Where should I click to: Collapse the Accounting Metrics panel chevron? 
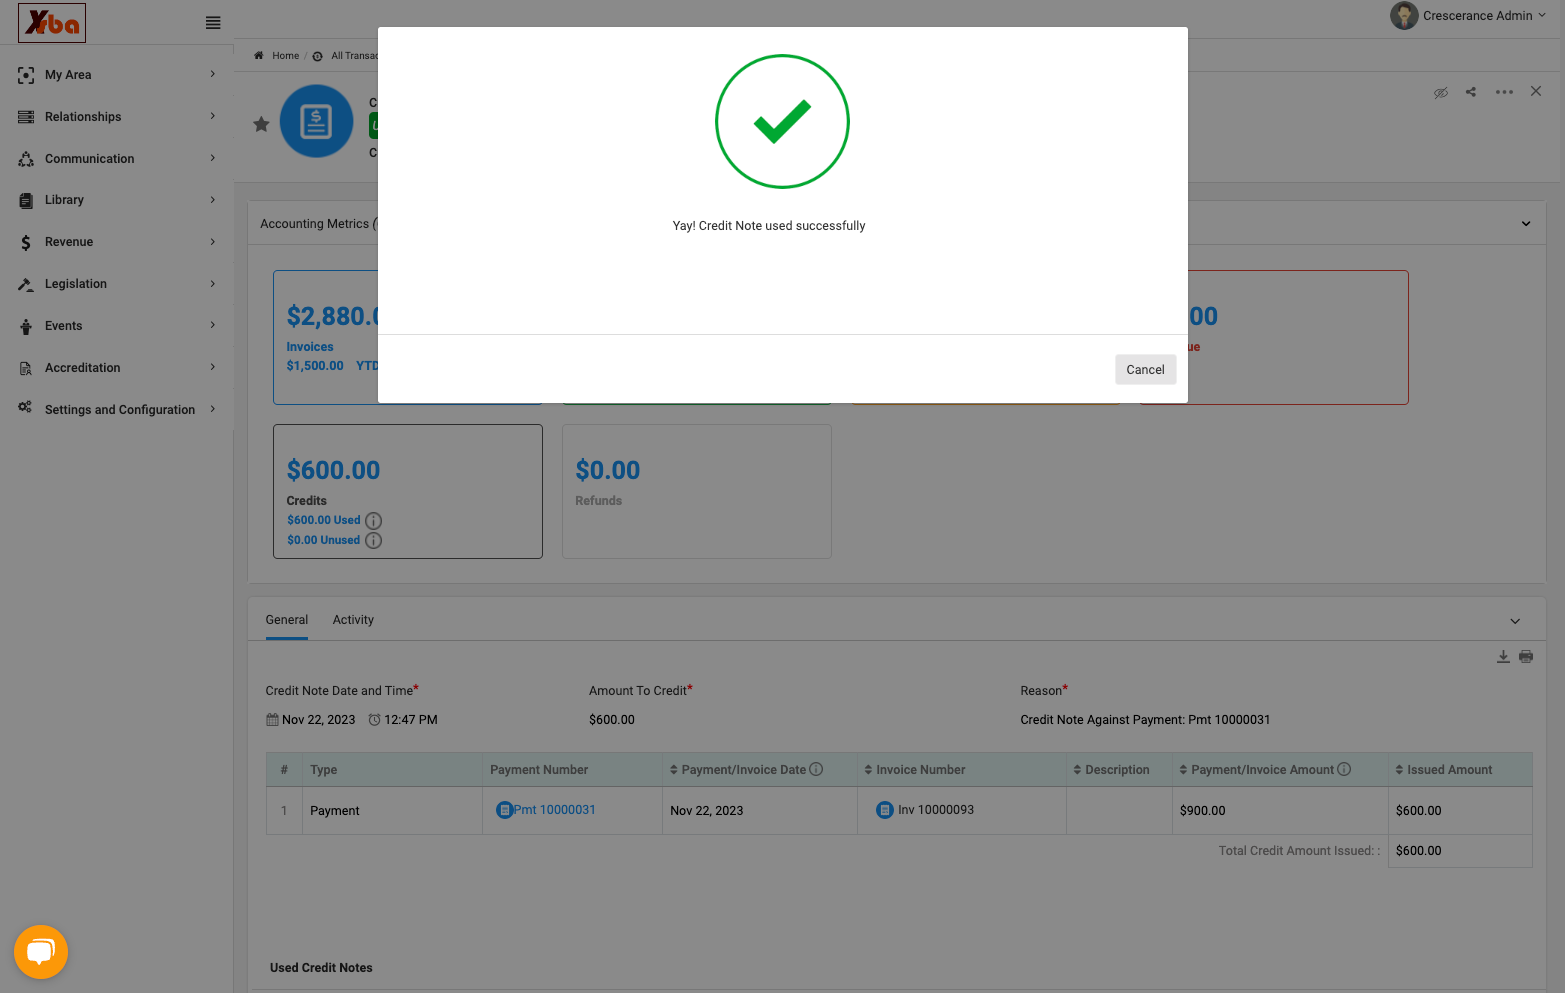1526,224
